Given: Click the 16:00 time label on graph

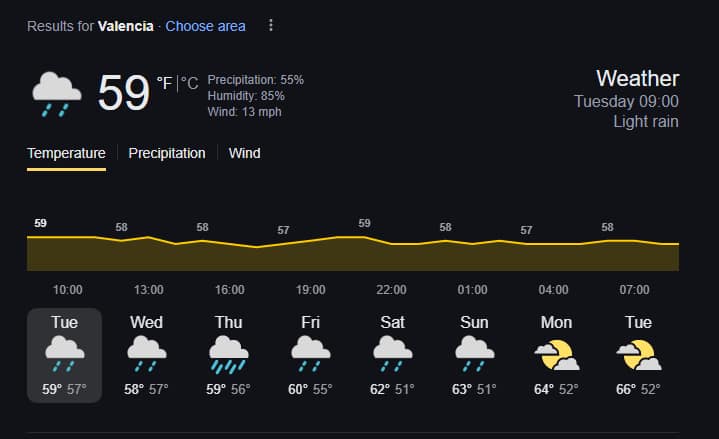Looking at the screenshot, I should 229,290.
